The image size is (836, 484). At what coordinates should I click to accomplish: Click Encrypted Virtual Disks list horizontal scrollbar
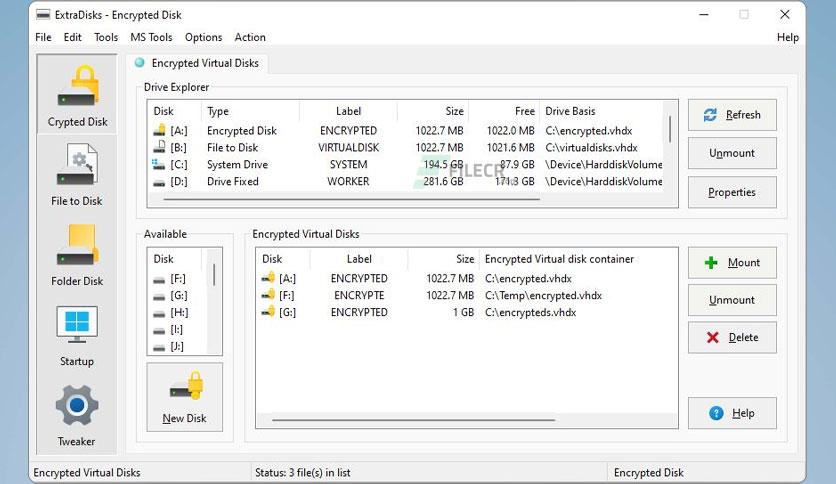click(x=413, y=420)
